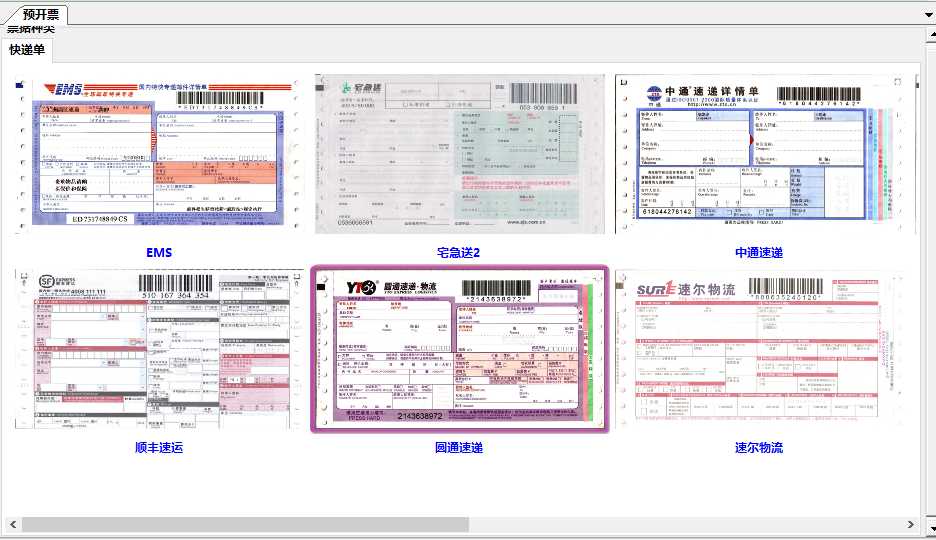Open the tab list dropdown arrow
Viewport: 936px width, 540px height.
click(930, 15)
